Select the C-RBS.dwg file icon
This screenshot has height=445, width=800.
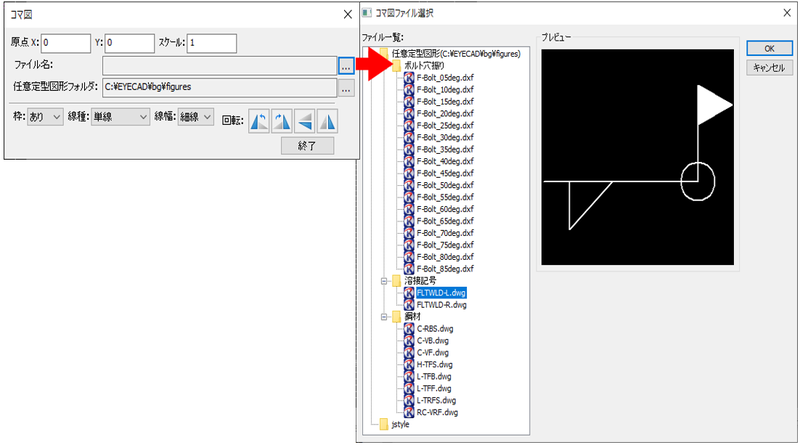point(408,328)
